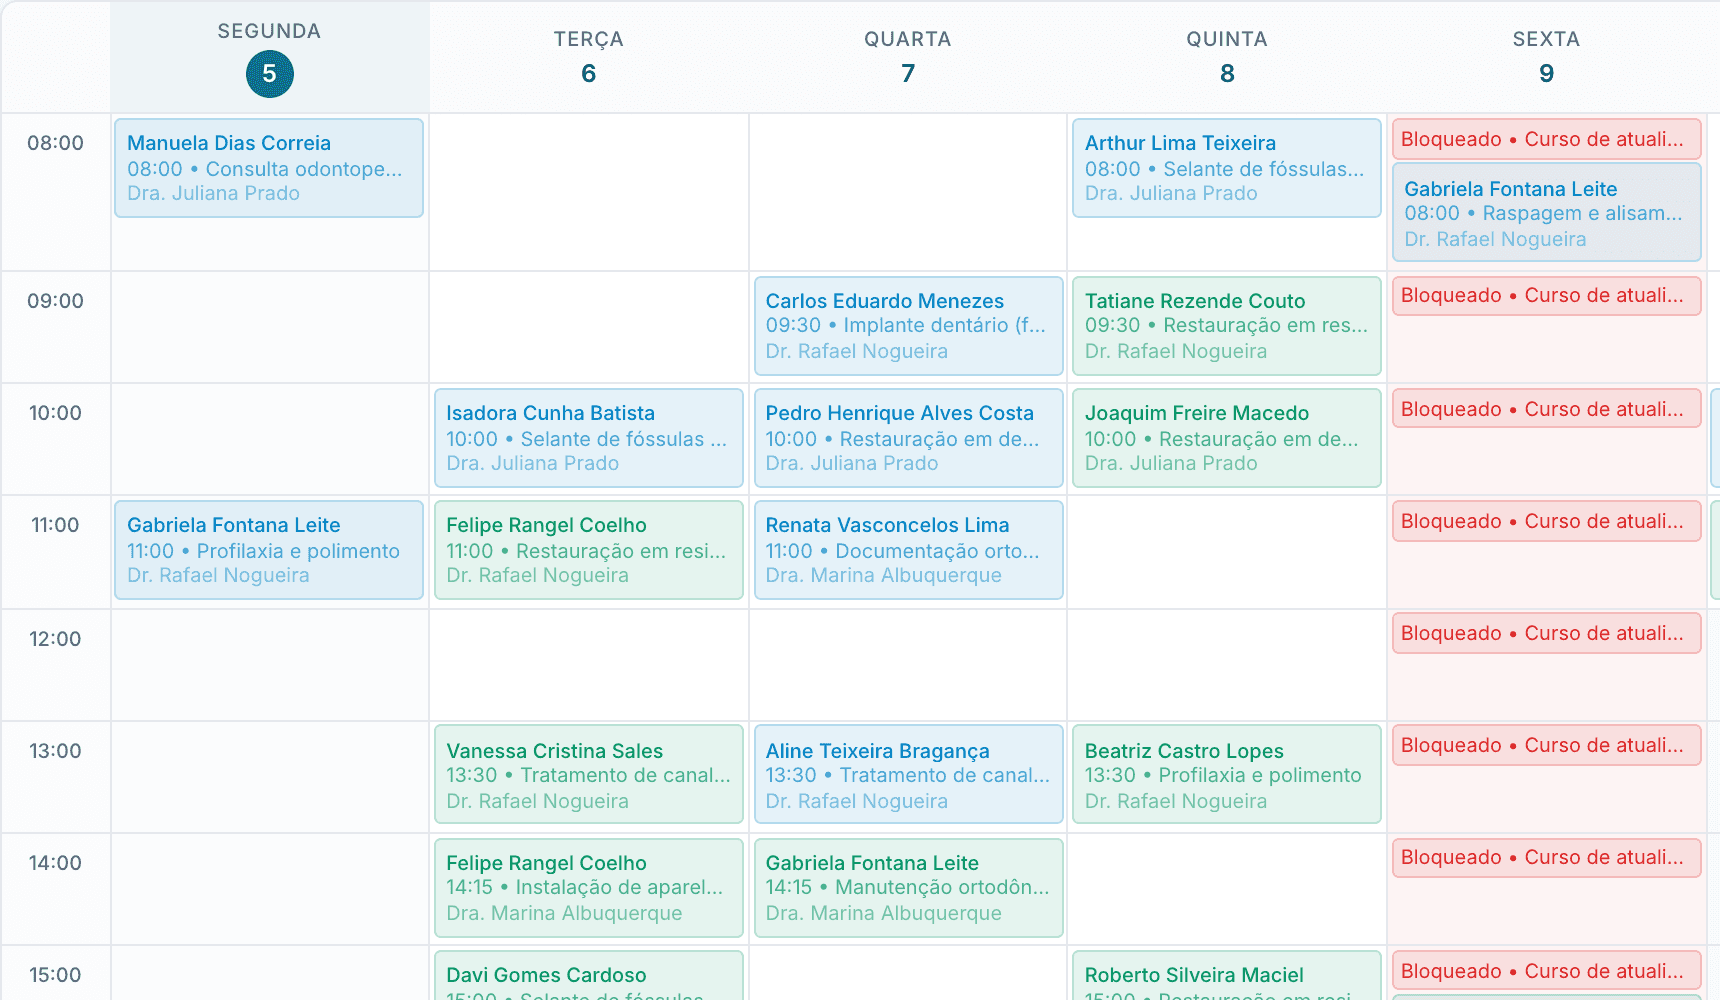Screen dimensions: 1720x1000
Task: Click the 08:00 time label
Action: 56,143
